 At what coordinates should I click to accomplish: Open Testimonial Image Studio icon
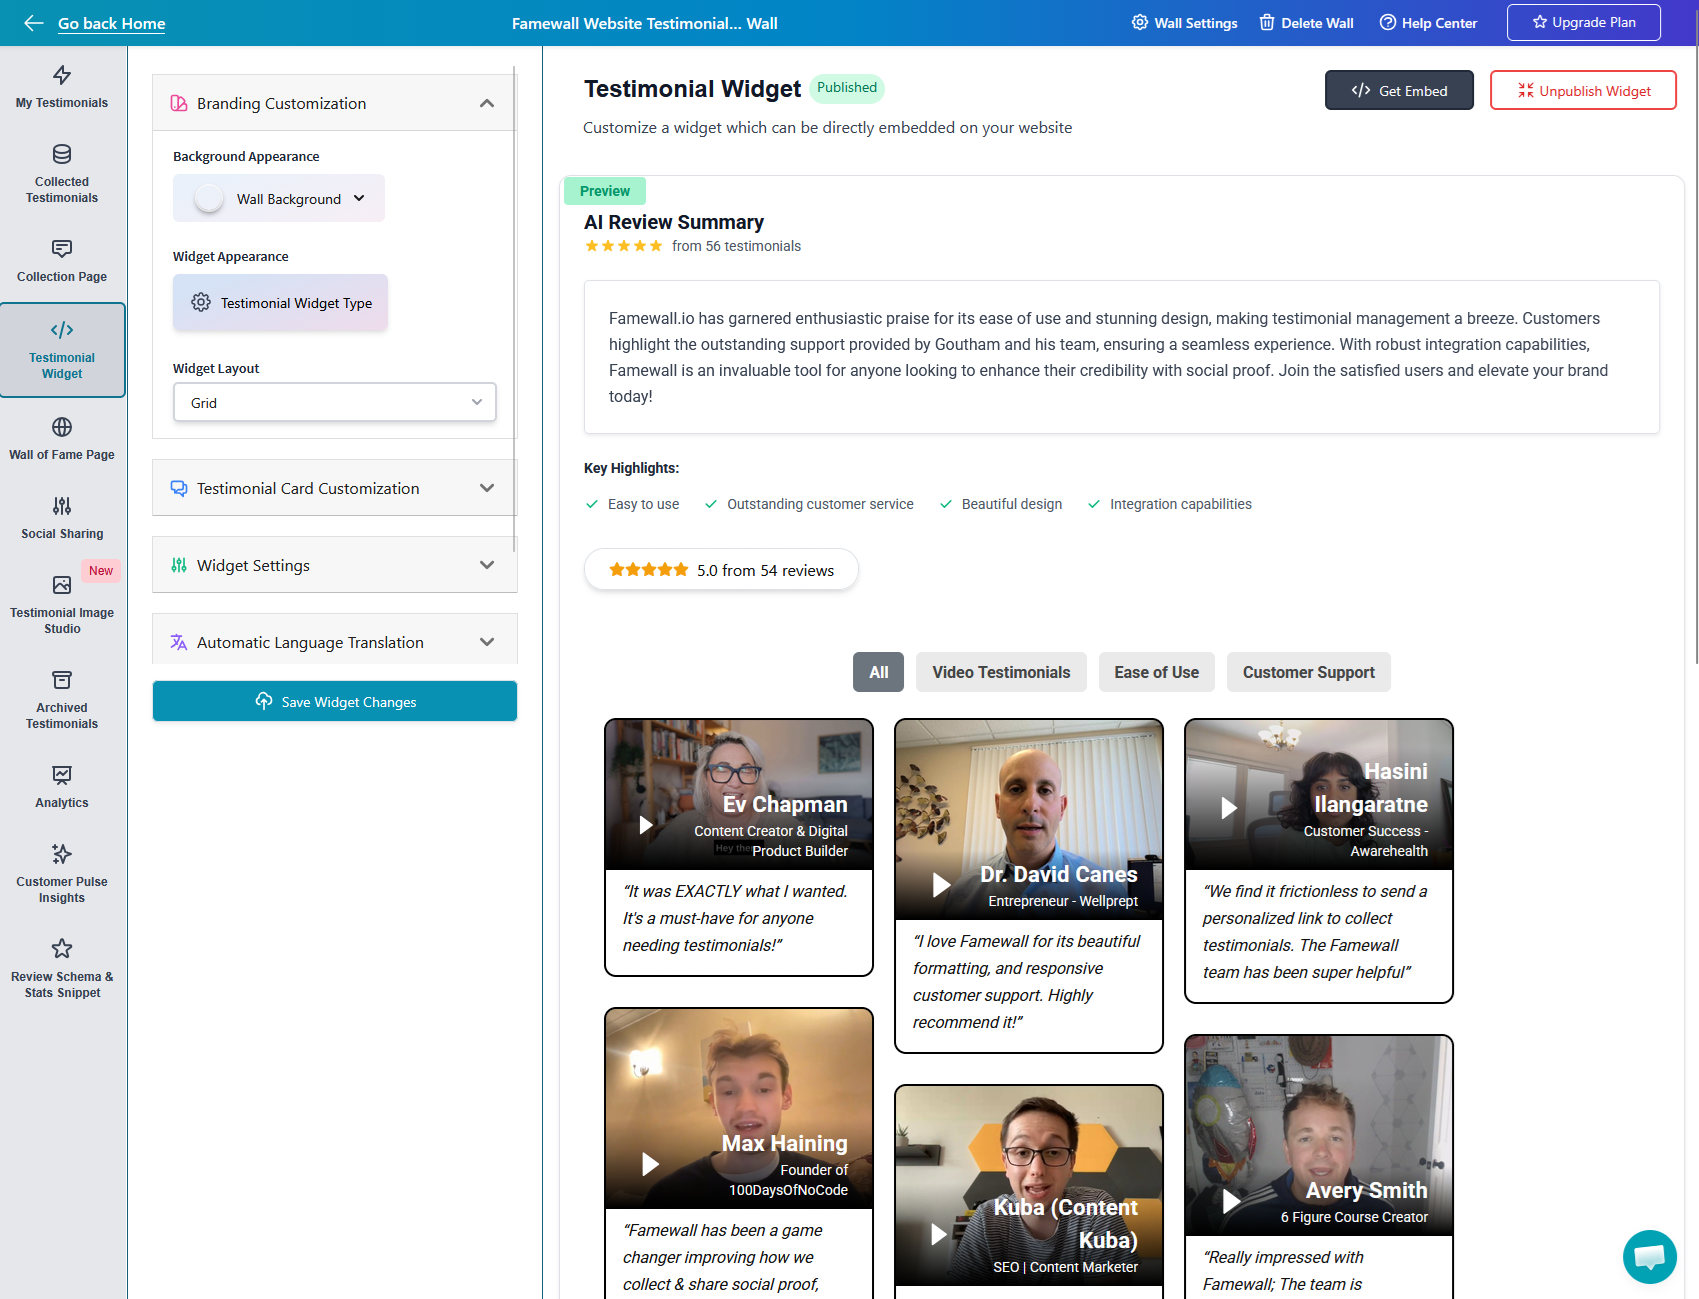click(62, 585)
